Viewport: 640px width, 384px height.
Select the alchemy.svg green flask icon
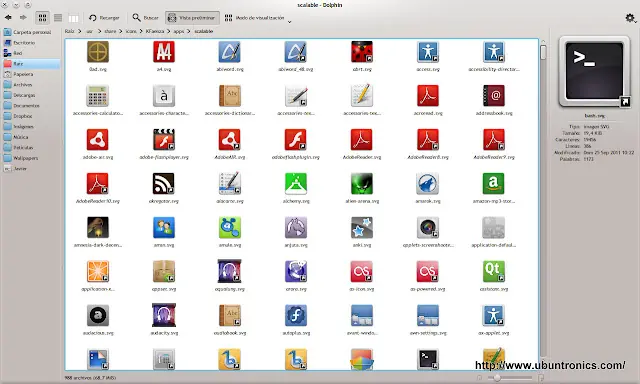[296, 184]
